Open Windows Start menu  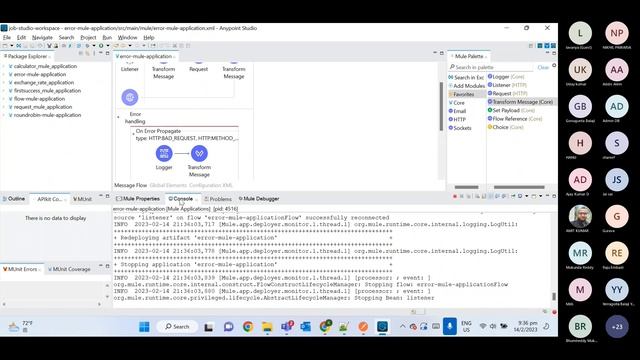[x=144, y=327]
